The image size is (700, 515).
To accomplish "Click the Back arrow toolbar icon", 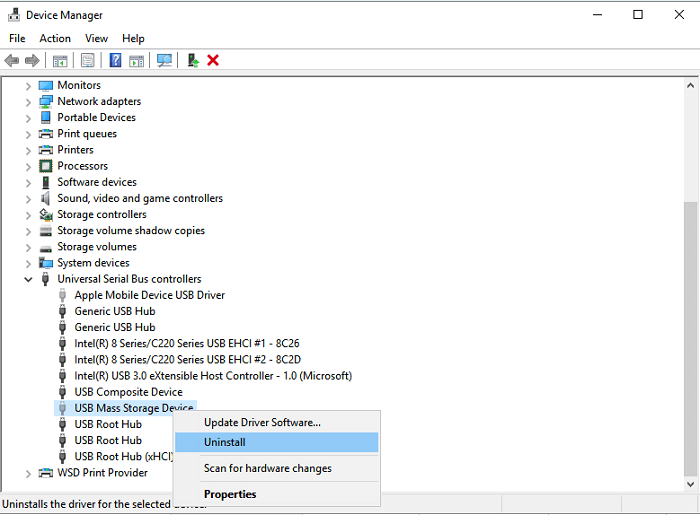I will tap(12, 61).
